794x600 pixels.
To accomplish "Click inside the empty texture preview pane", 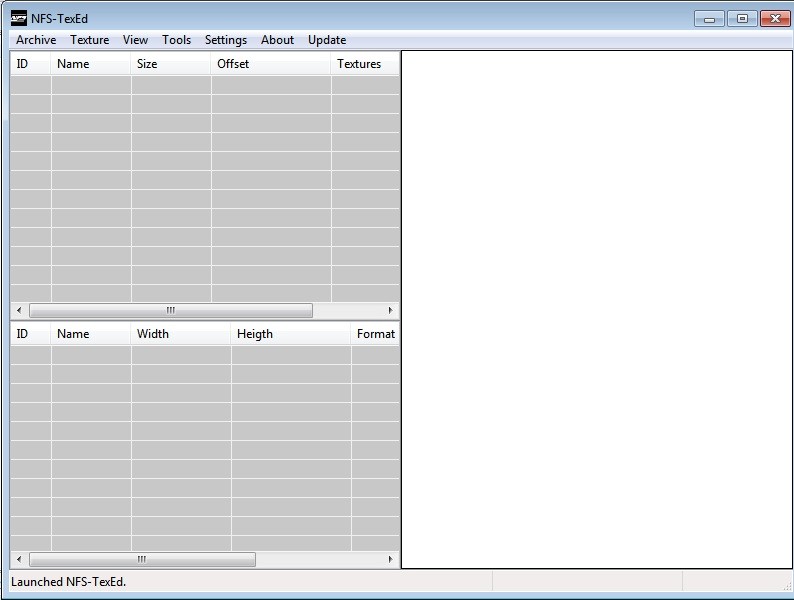I will pyautogui.click(x=596, y=310).
